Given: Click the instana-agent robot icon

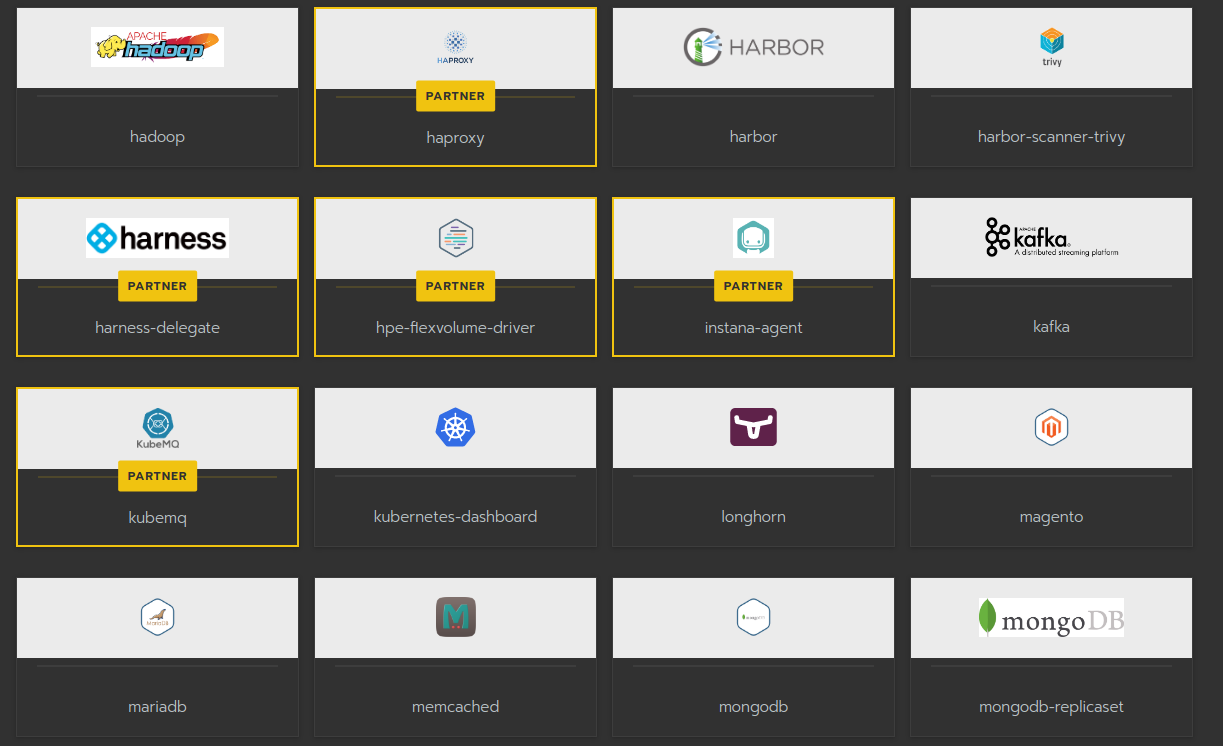Looking at the screenshot, I should tap(753, 238).
